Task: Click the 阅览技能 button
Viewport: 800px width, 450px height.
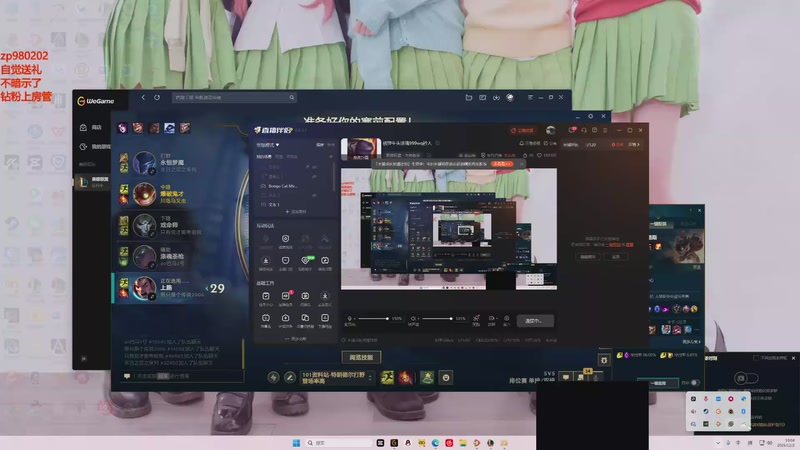Action: coord(361,358)
